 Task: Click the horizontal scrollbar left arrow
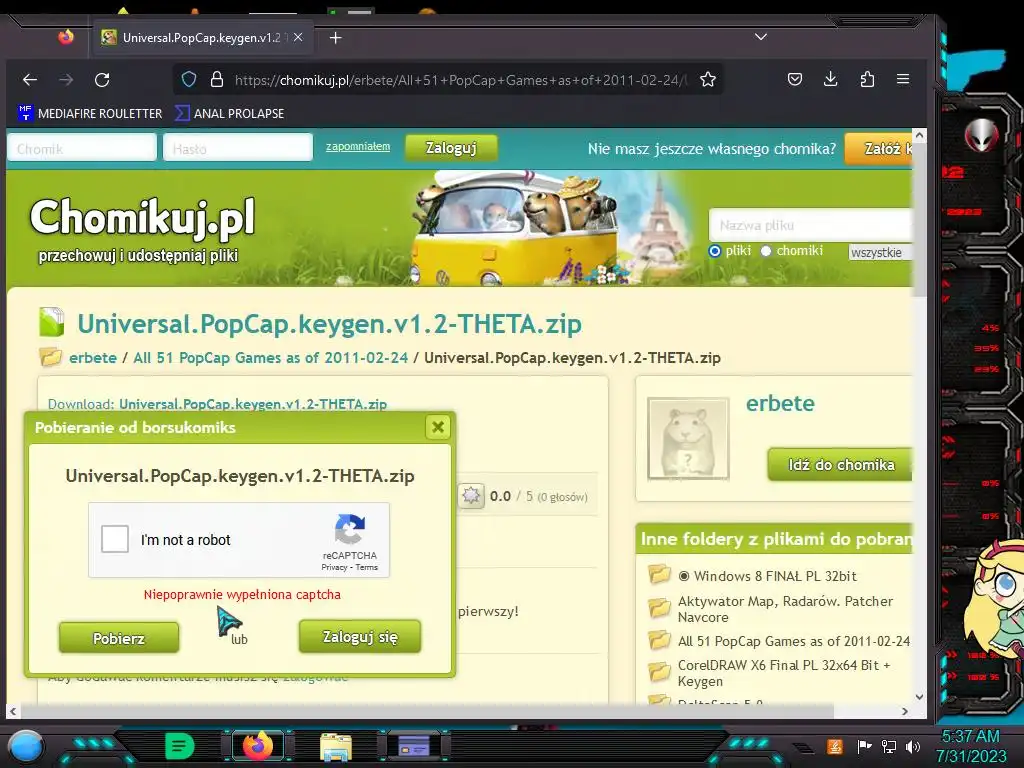point(13,711)
